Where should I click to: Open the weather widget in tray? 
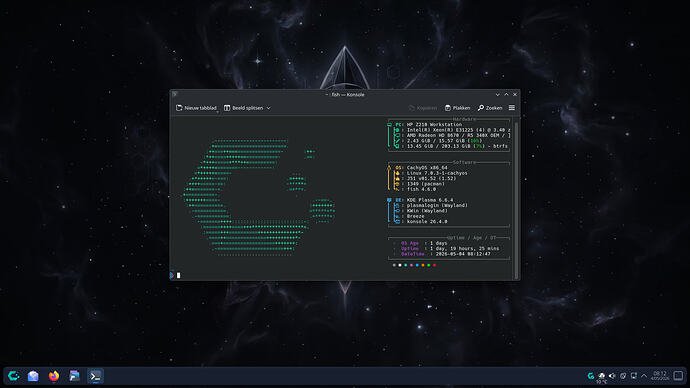click(602, 377)
